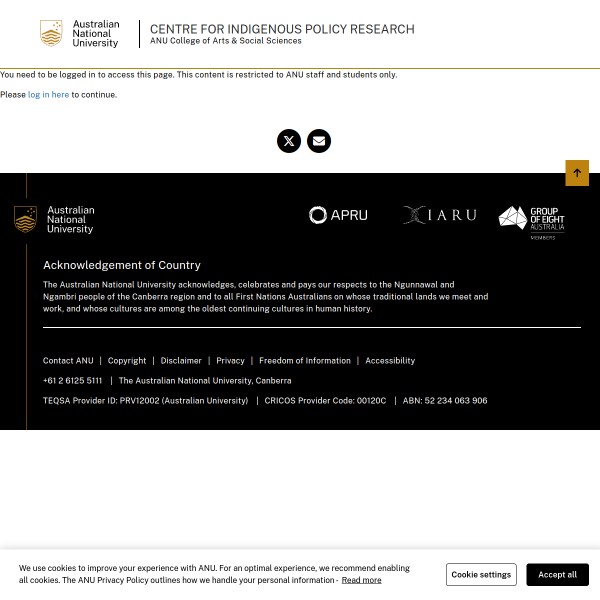The height and width of the screenshot is (600, 600).
Task: Open the Privacy footer link
Action: (230, 361)
